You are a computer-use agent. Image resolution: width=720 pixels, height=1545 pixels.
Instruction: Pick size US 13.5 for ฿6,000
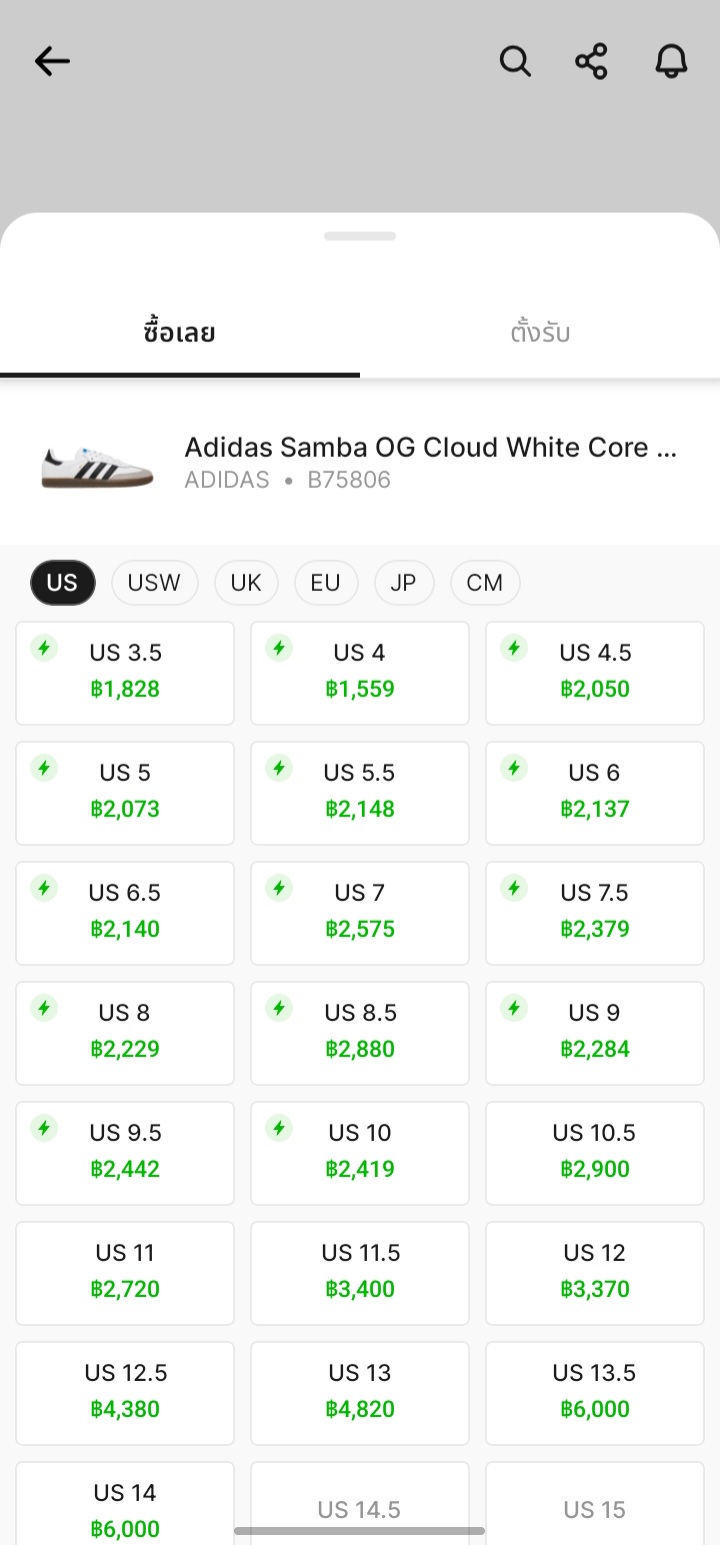pos(595,1392)
